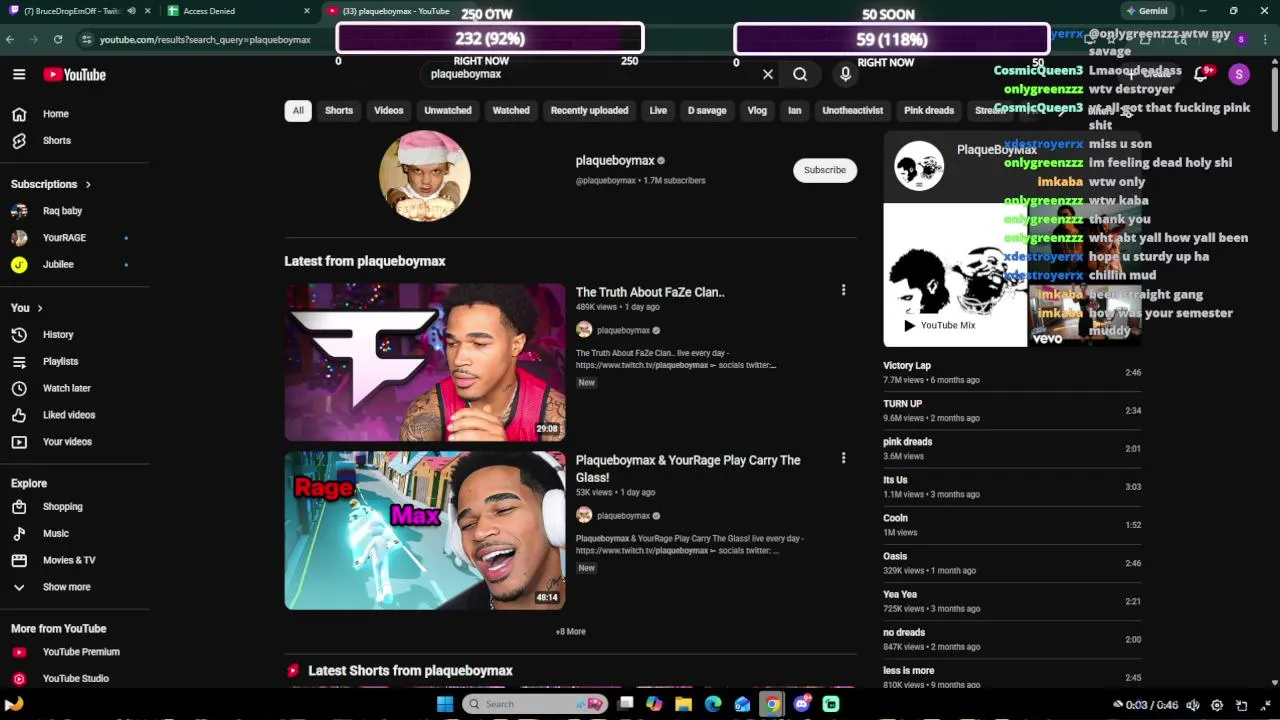The image size is (1280, 720).
Task: Open the account avatar menu
Action: (1239, 74)
